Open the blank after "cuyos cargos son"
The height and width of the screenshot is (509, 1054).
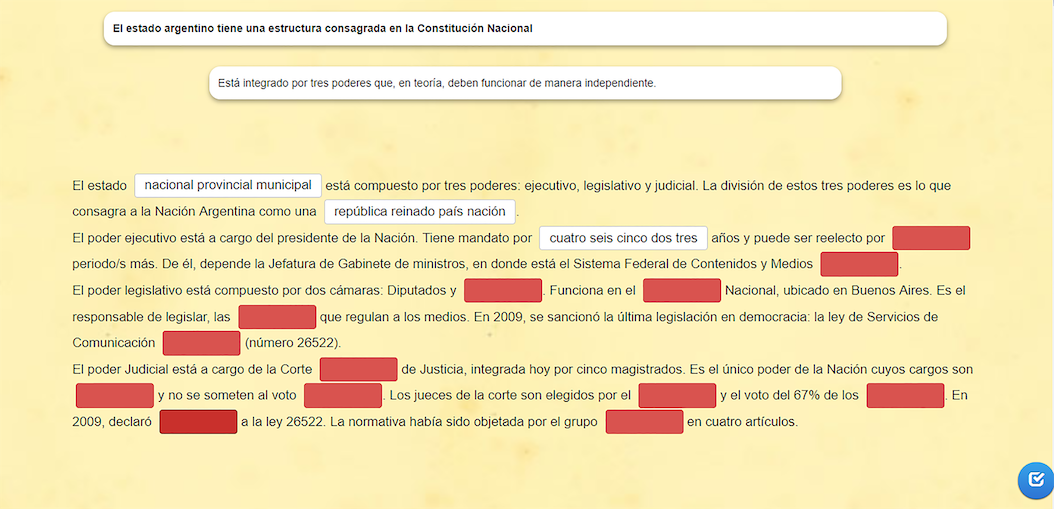pos(114,396)
